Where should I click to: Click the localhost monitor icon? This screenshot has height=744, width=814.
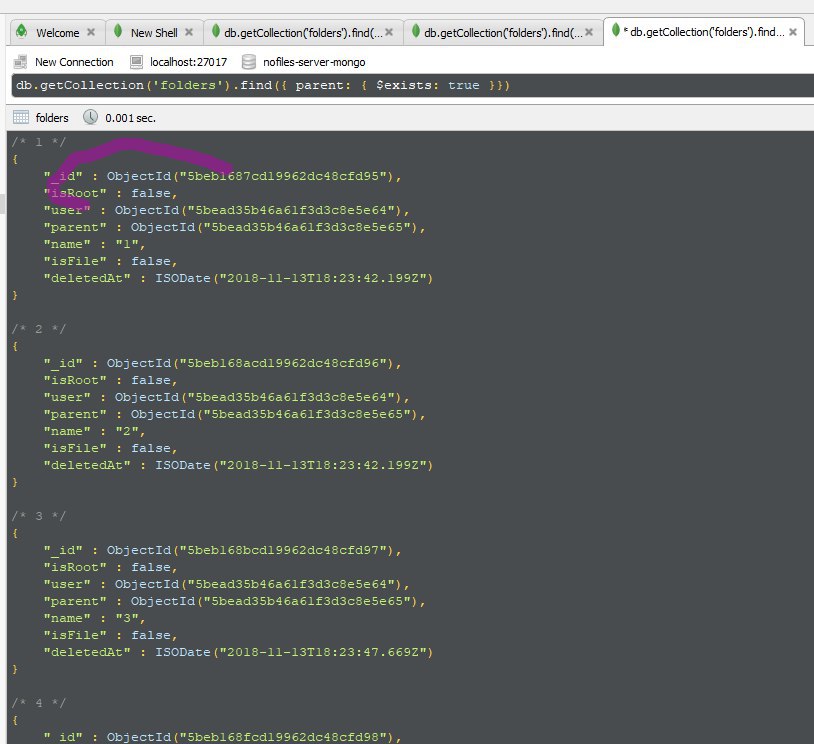(x=136, y=62)
